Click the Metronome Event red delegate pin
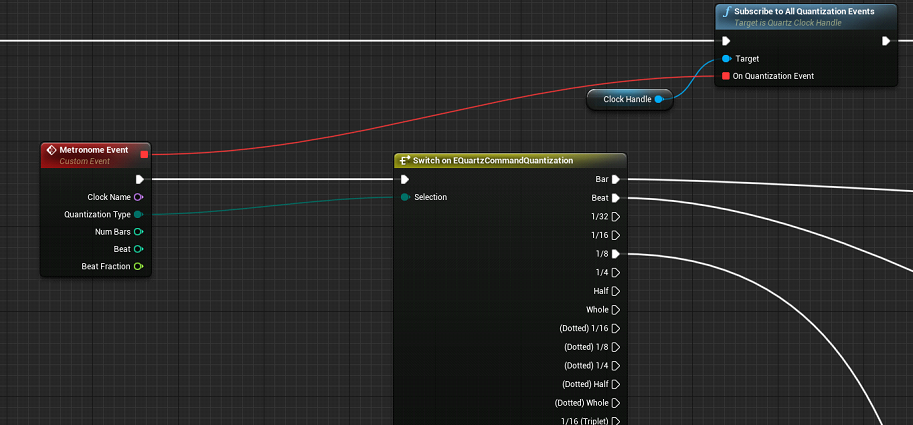 point(144,154)
